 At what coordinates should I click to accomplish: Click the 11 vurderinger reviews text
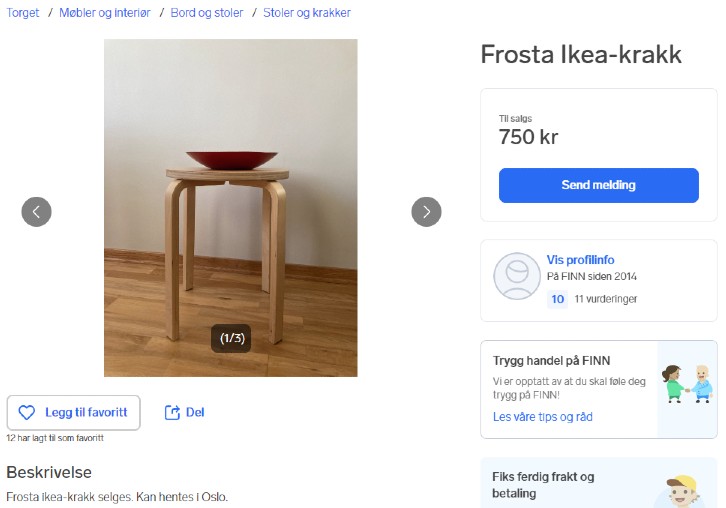click(x=605, y=299)
